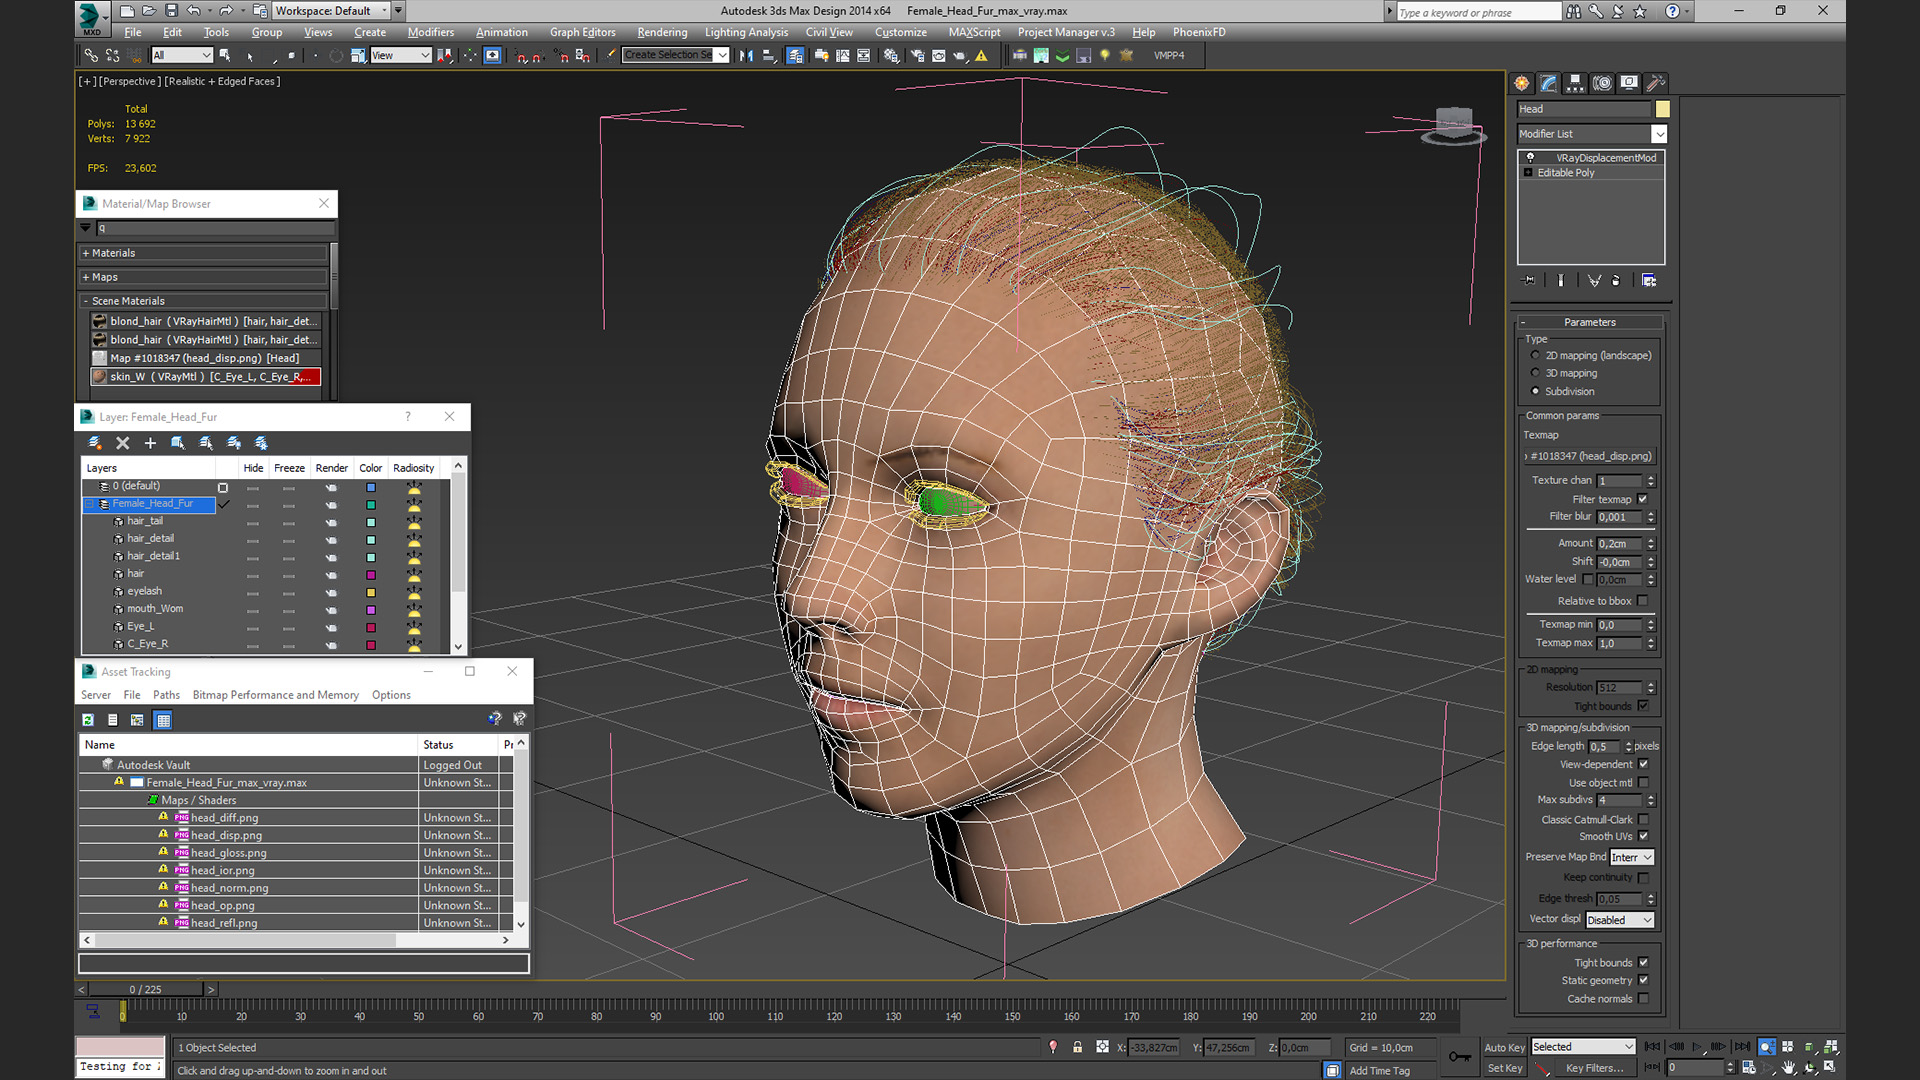The image size is (1920, 1080).
Task: Open the Workspace: Default dropdown
Action: click(x=331, y=11)
